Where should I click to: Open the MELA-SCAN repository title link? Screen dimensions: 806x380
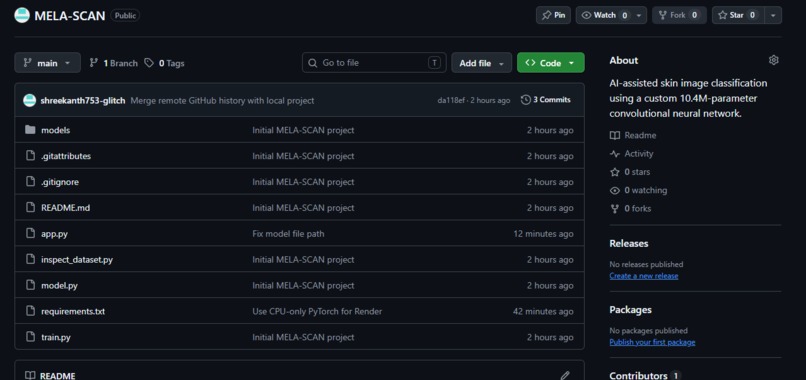point(69,15)
